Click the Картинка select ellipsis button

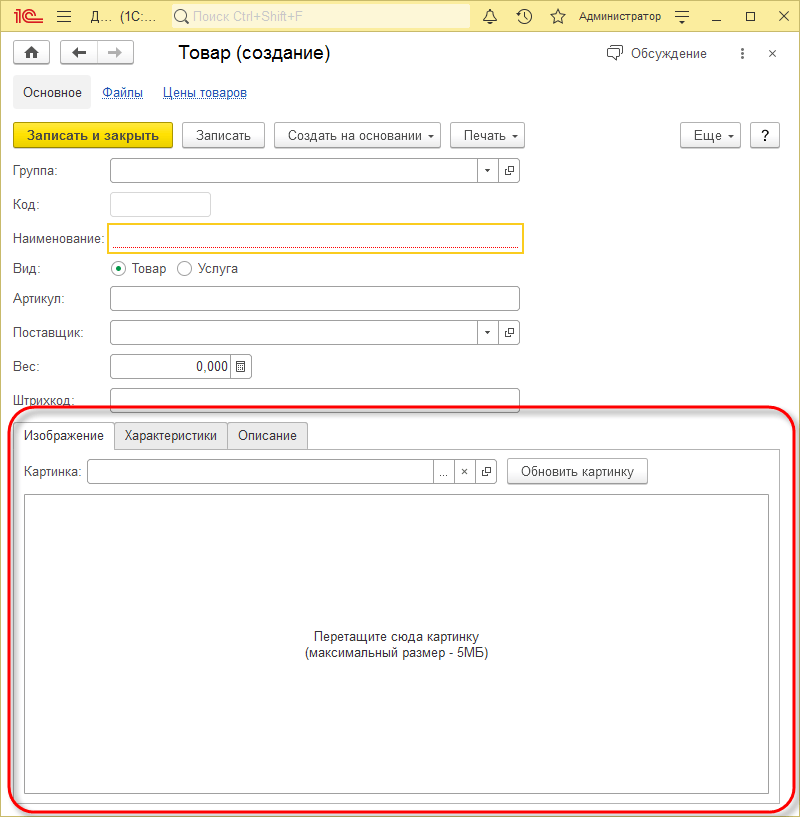click(444, 472)
